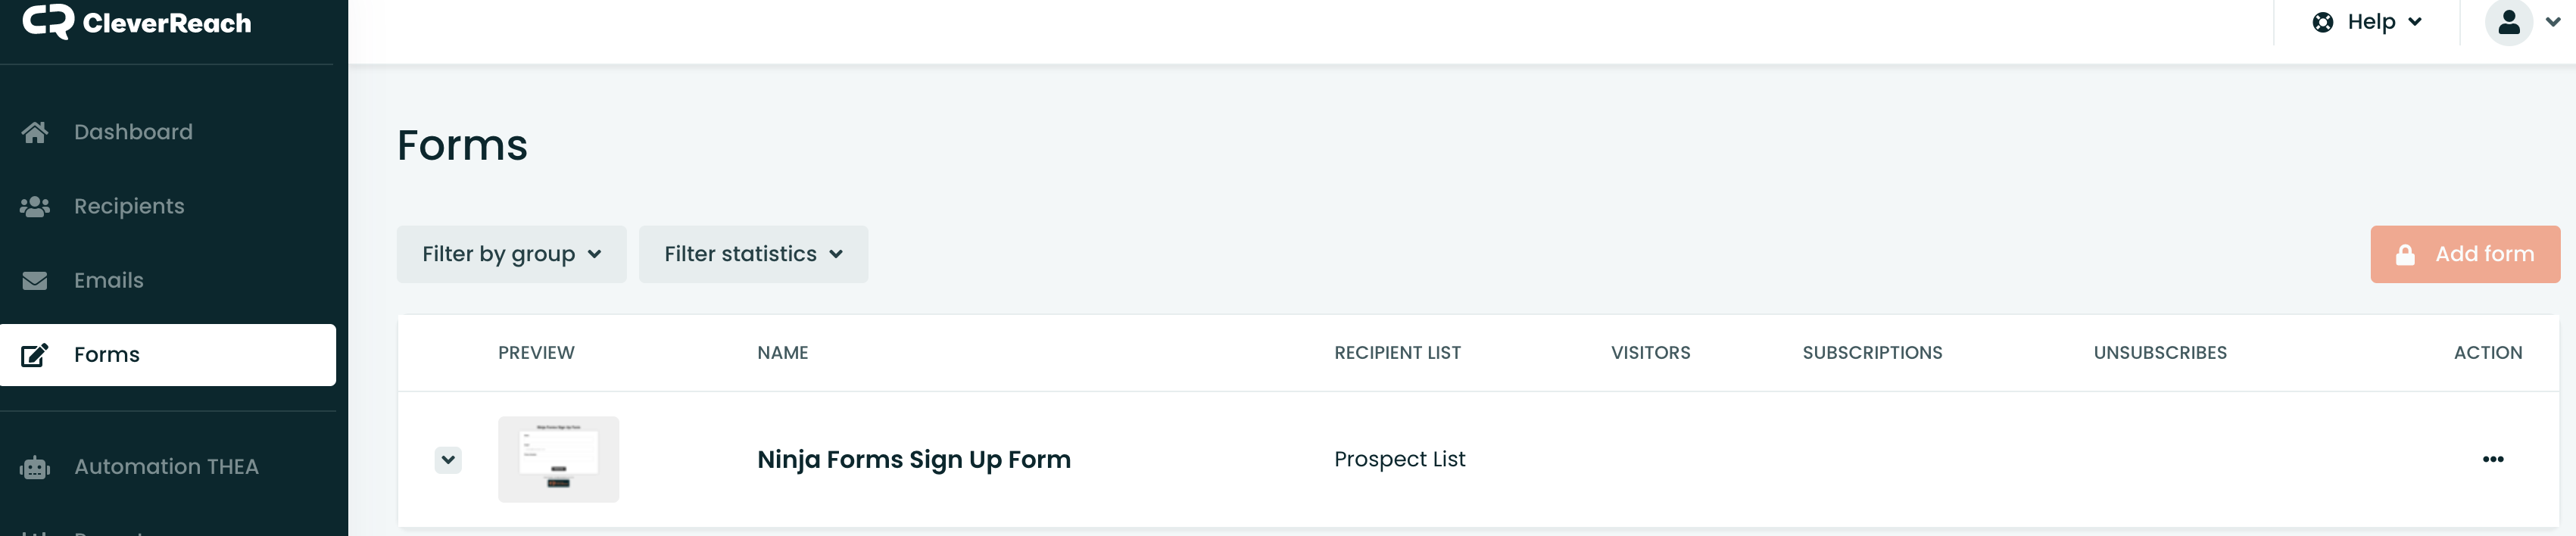
Task: Click the Add form button
Action: point(2465,253)
